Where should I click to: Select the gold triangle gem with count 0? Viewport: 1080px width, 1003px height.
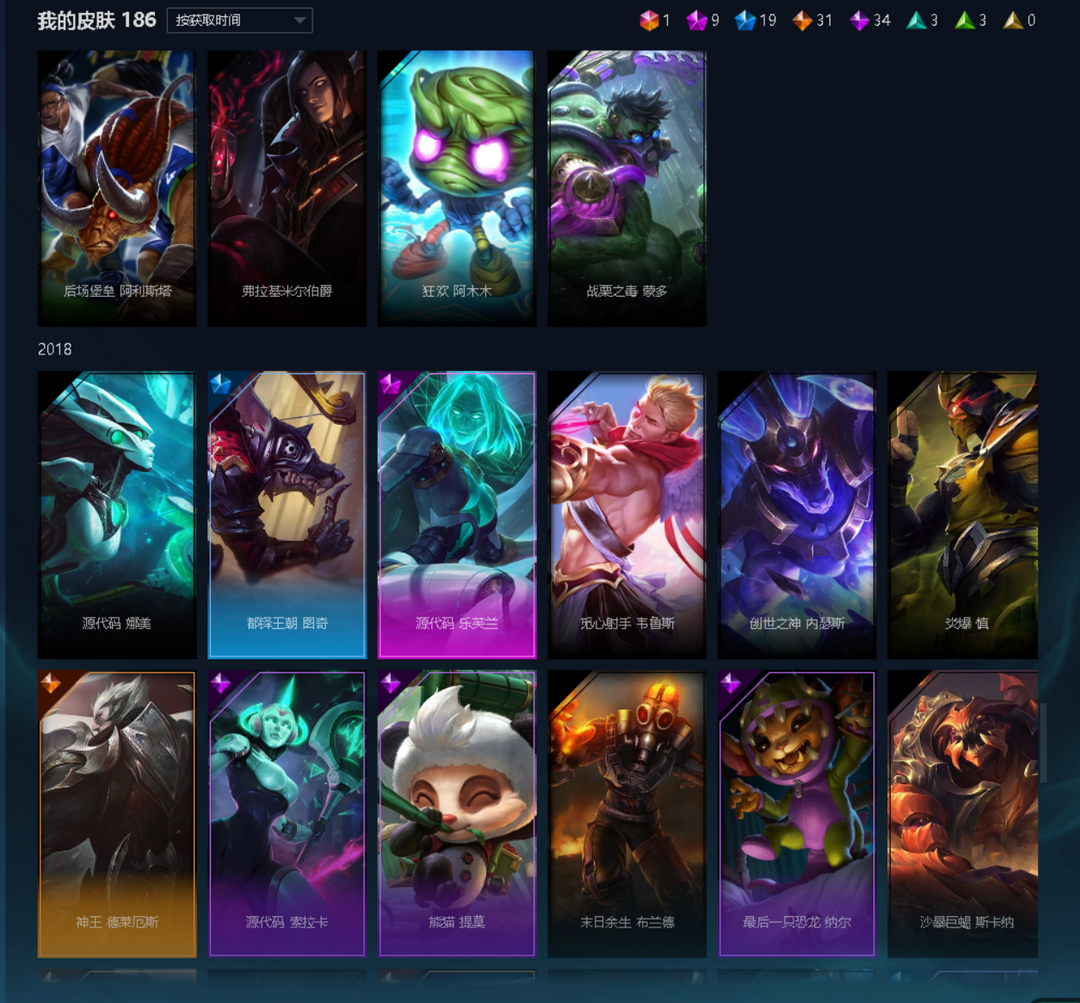click(x=1013, y=21)
